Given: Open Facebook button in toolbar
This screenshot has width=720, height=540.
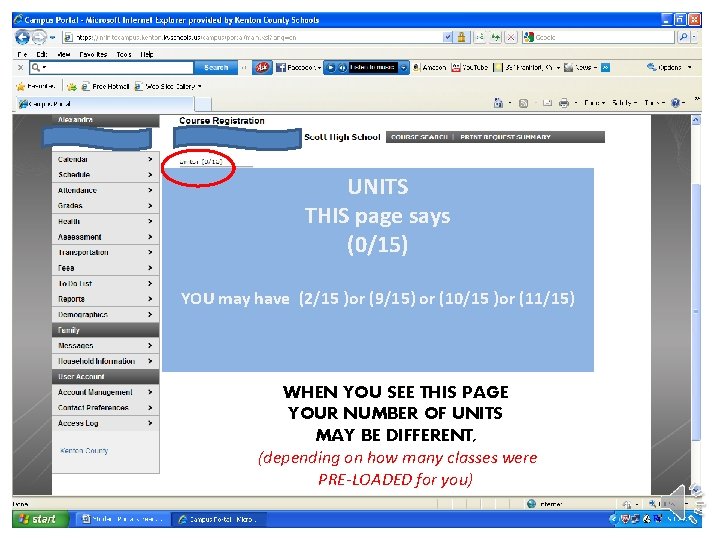Looking at the screenshot, I should coord(298,68).
